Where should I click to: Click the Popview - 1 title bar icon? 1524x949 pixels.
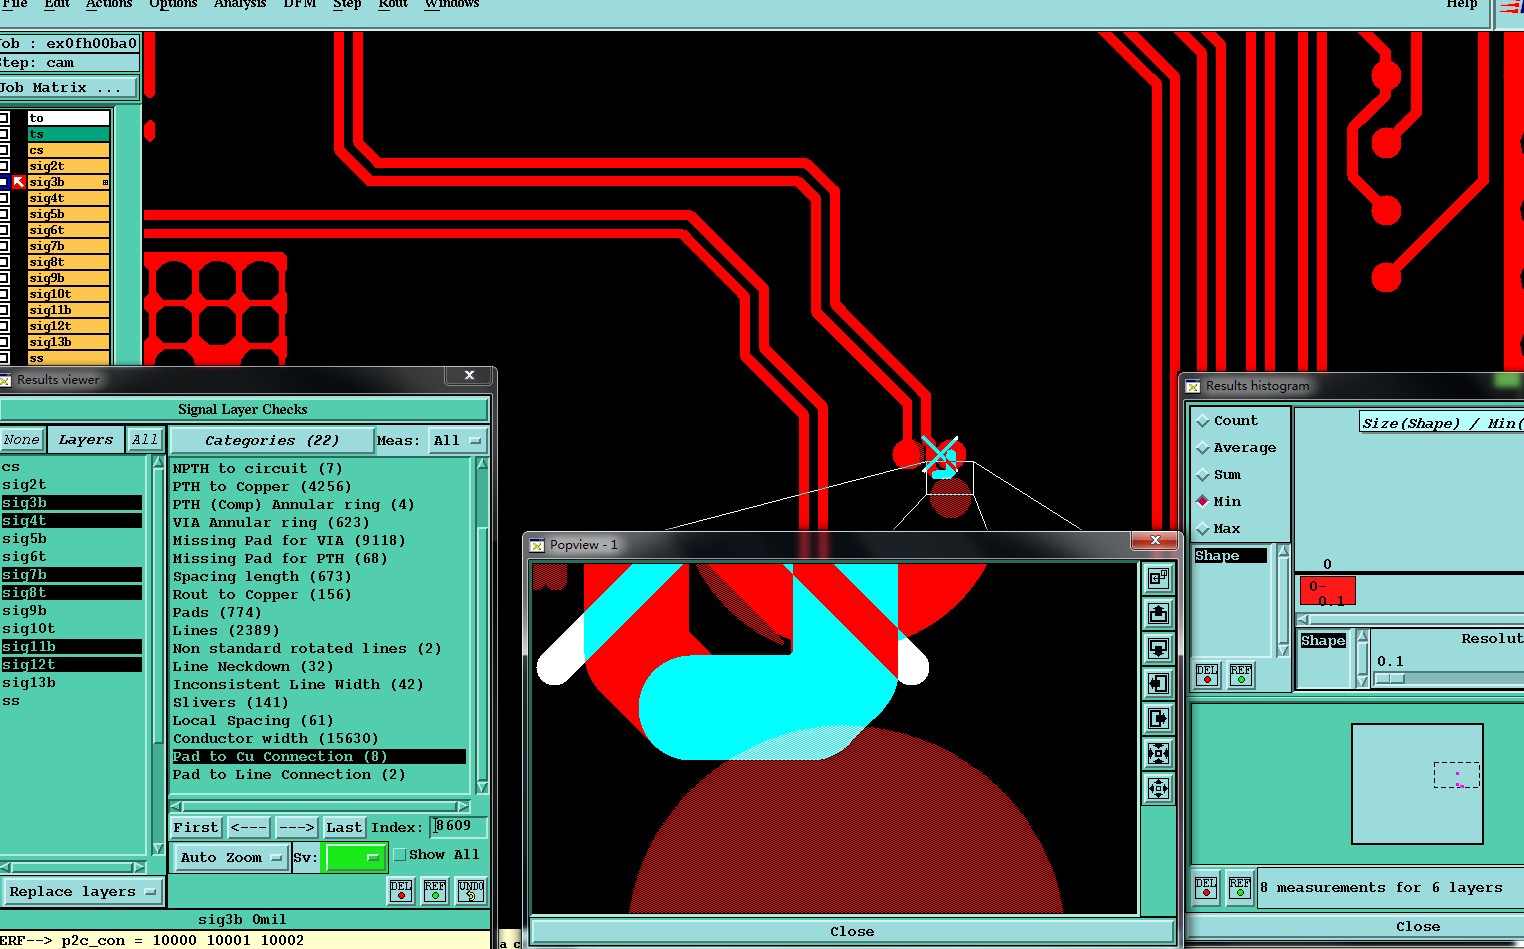click(537, 545)
